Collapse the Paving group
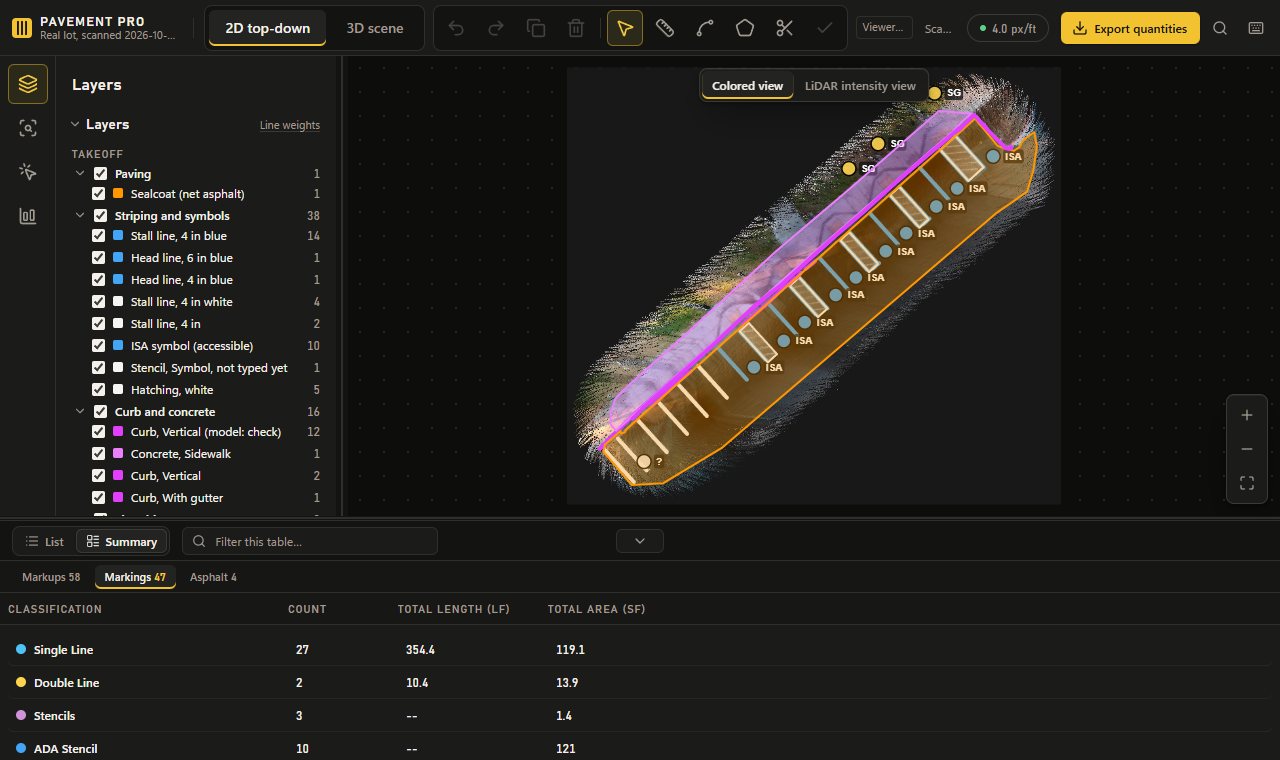 (x=81, y=174)
